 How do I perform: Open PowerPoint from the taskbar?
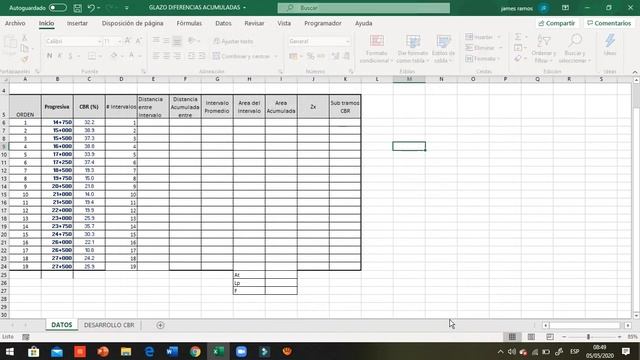(x=103, y=351)
